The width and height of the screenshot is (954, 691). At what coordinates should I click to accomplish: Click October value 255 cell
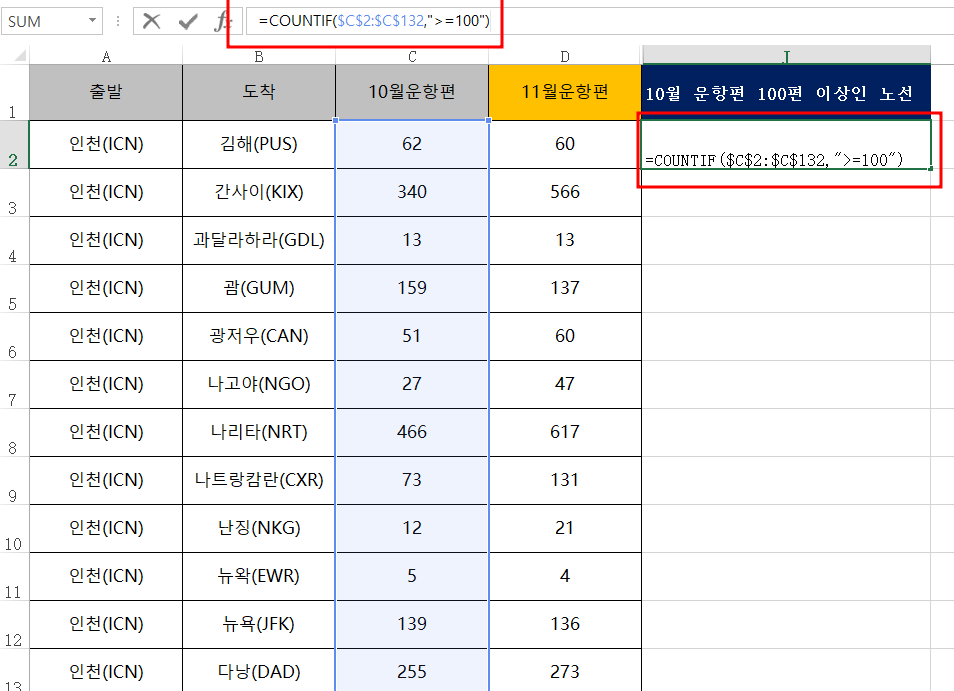tap(412, 671)
